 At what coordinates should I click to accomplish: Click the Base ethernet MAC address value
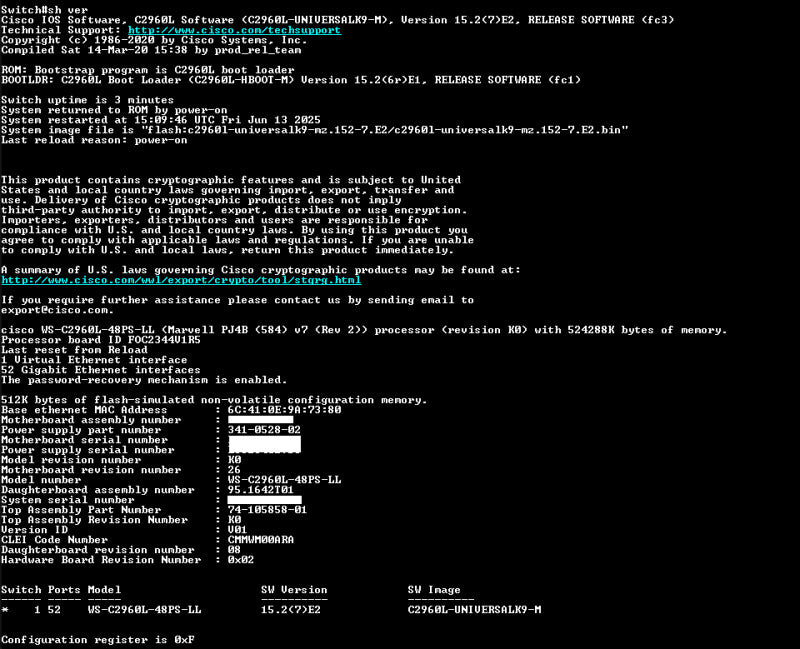point(284,410)
